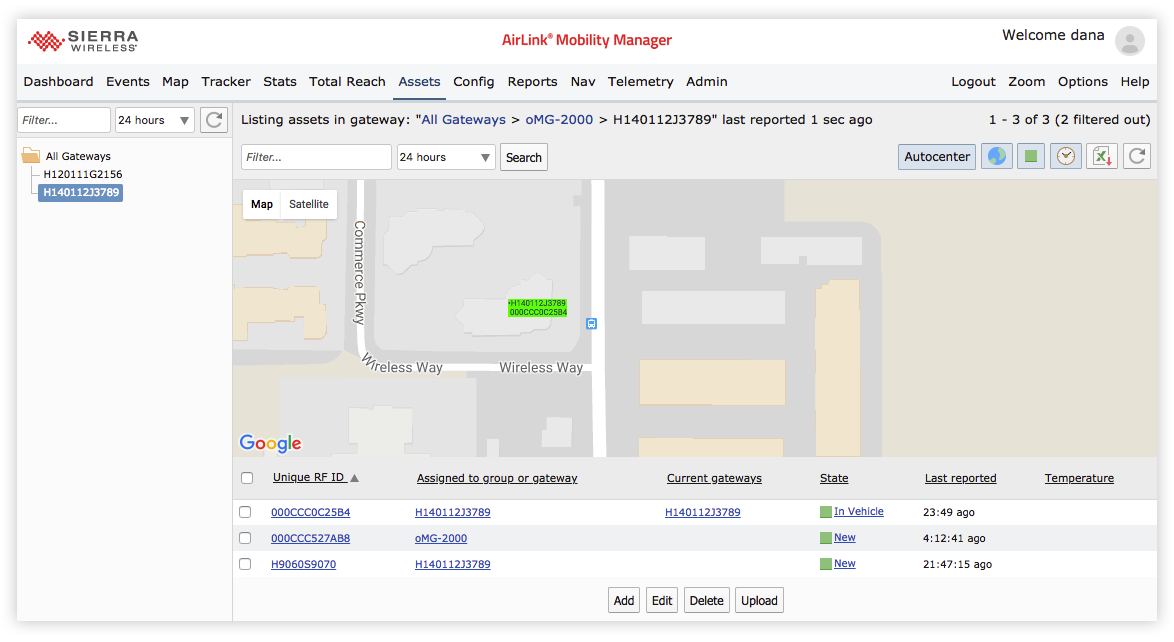Open asset link H9060S9070
1174x642 pixels.
303,564
